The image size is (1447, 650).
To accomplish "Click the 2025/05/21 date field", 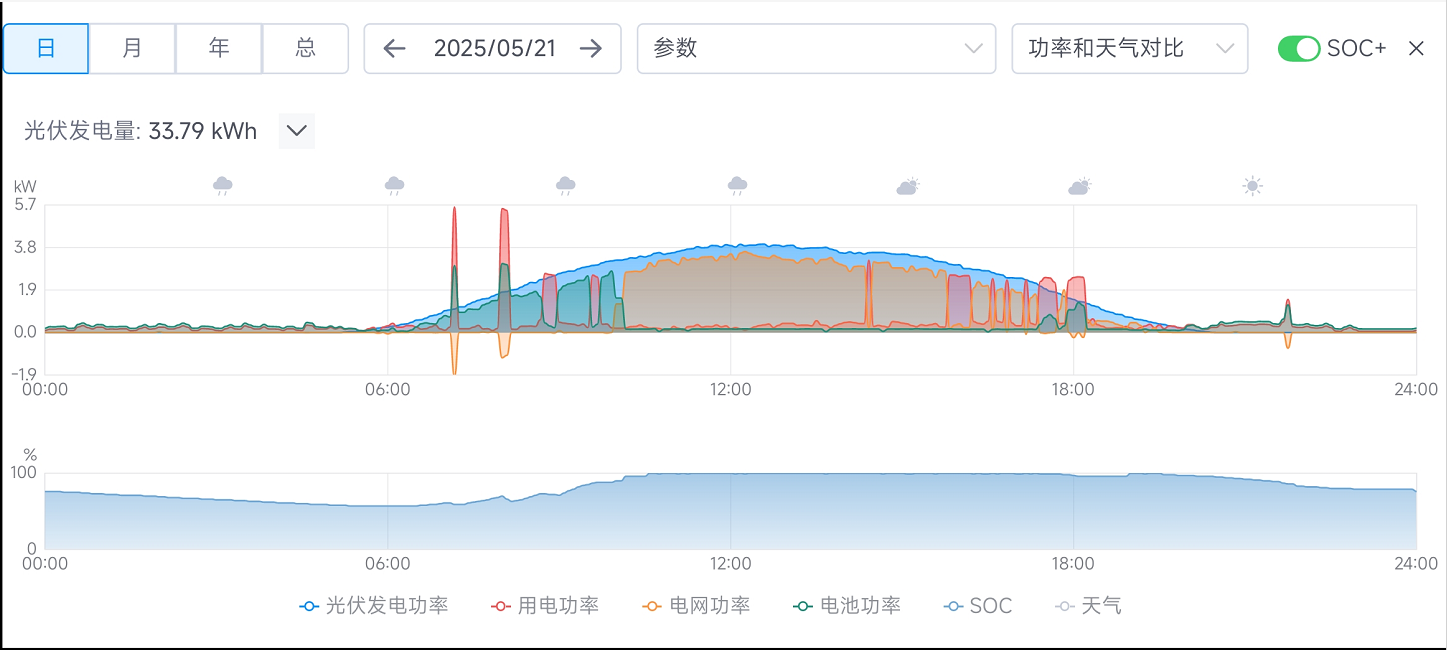I will click(x=494, y=48).
